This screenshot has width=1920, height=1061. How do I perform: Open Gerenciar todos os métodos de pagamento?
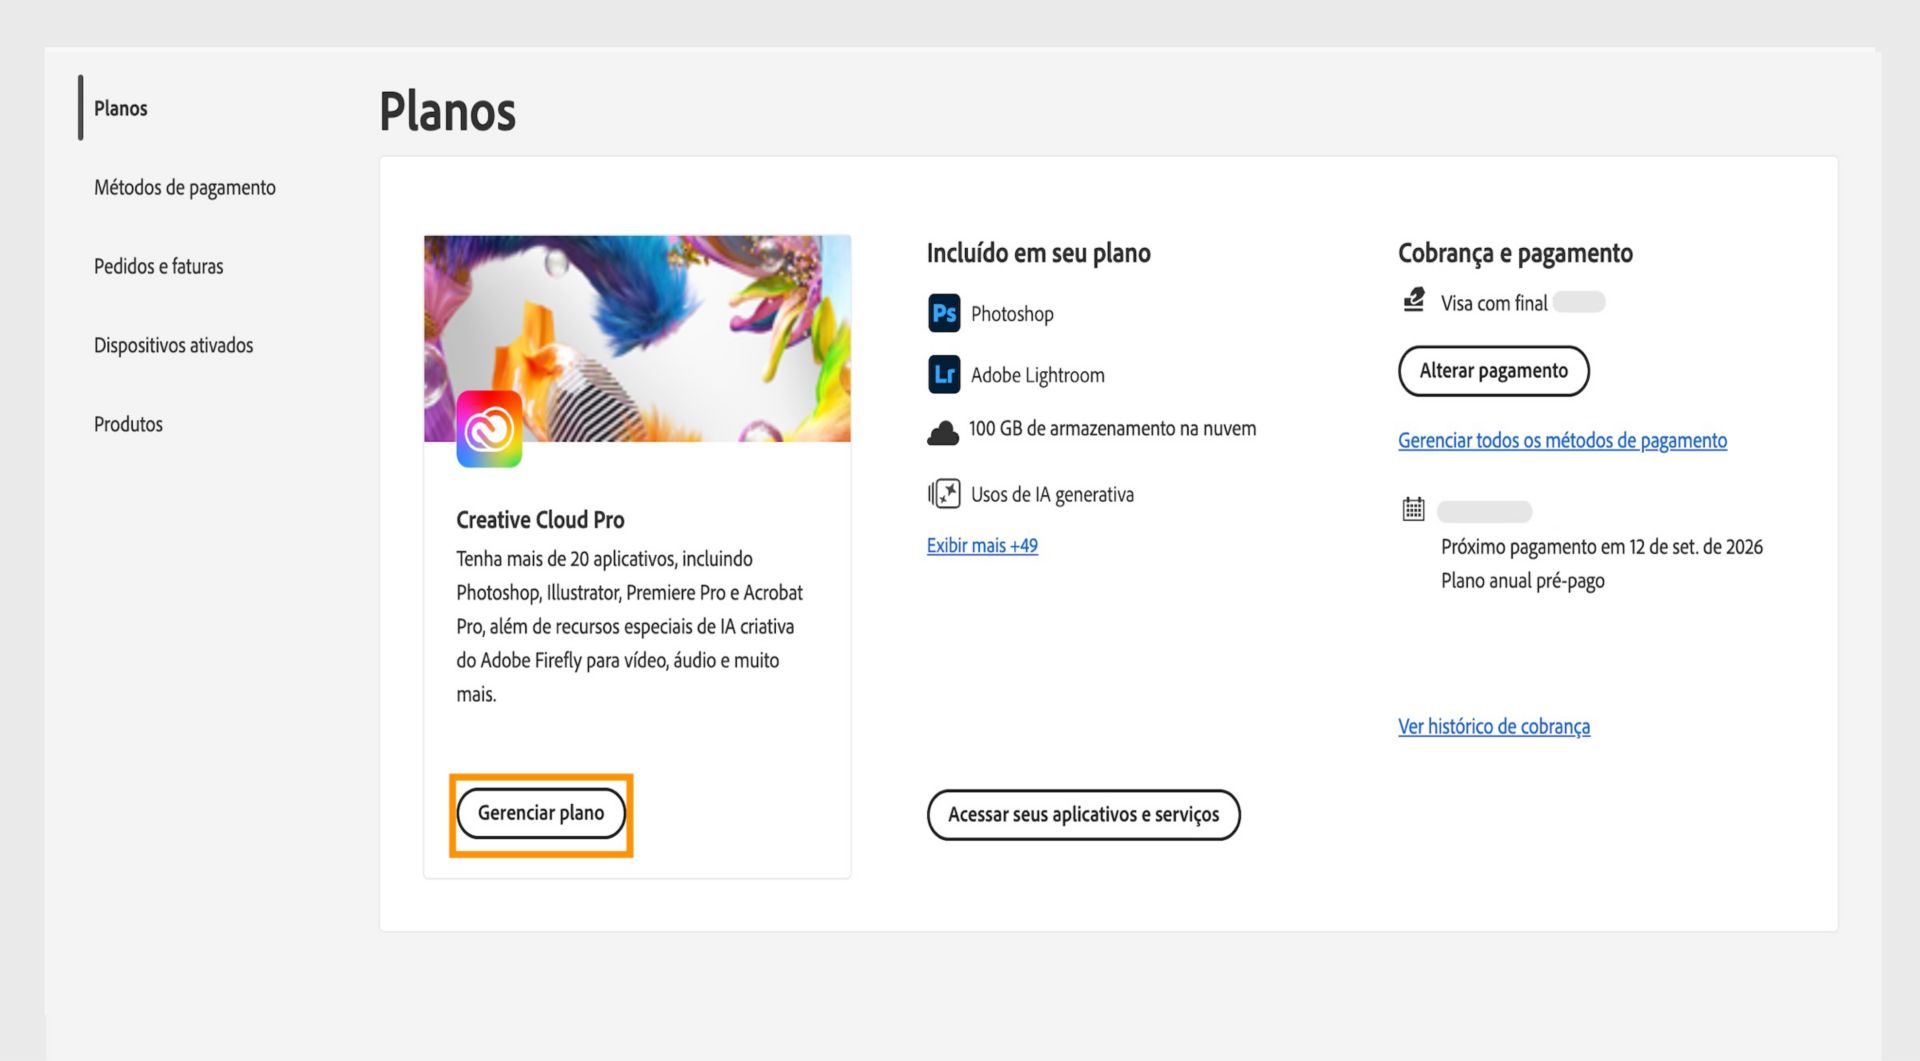pos(1562,440)
